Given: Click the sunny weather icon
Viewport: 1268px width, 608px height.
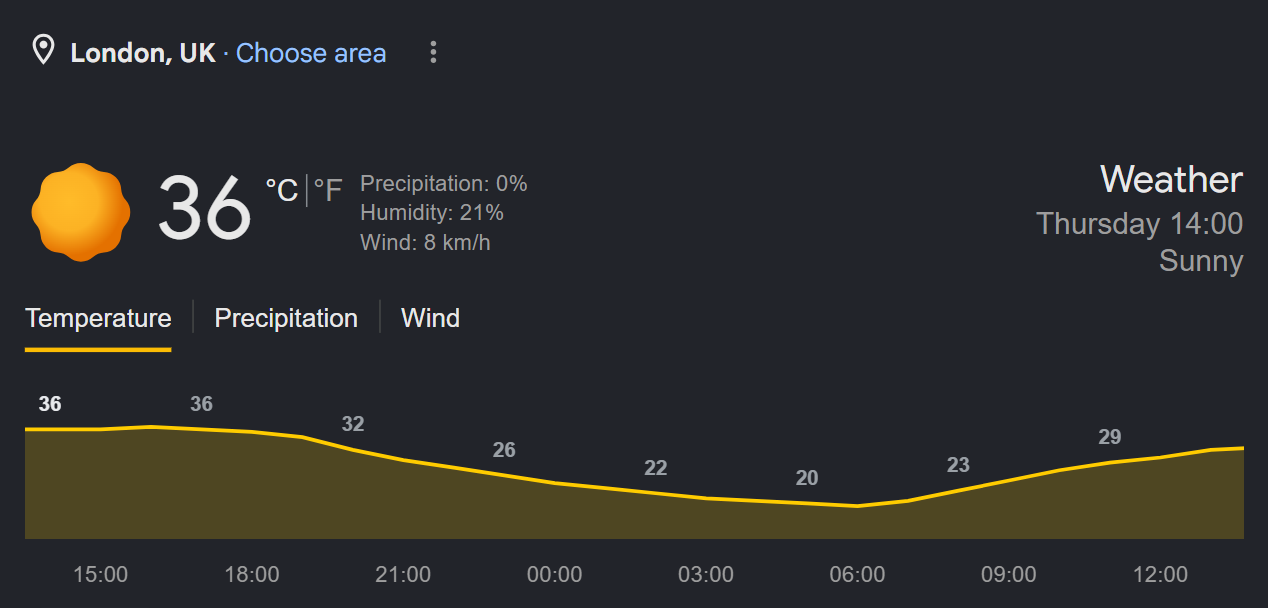Looking at the screenshot, I should (x=80, y=212).
